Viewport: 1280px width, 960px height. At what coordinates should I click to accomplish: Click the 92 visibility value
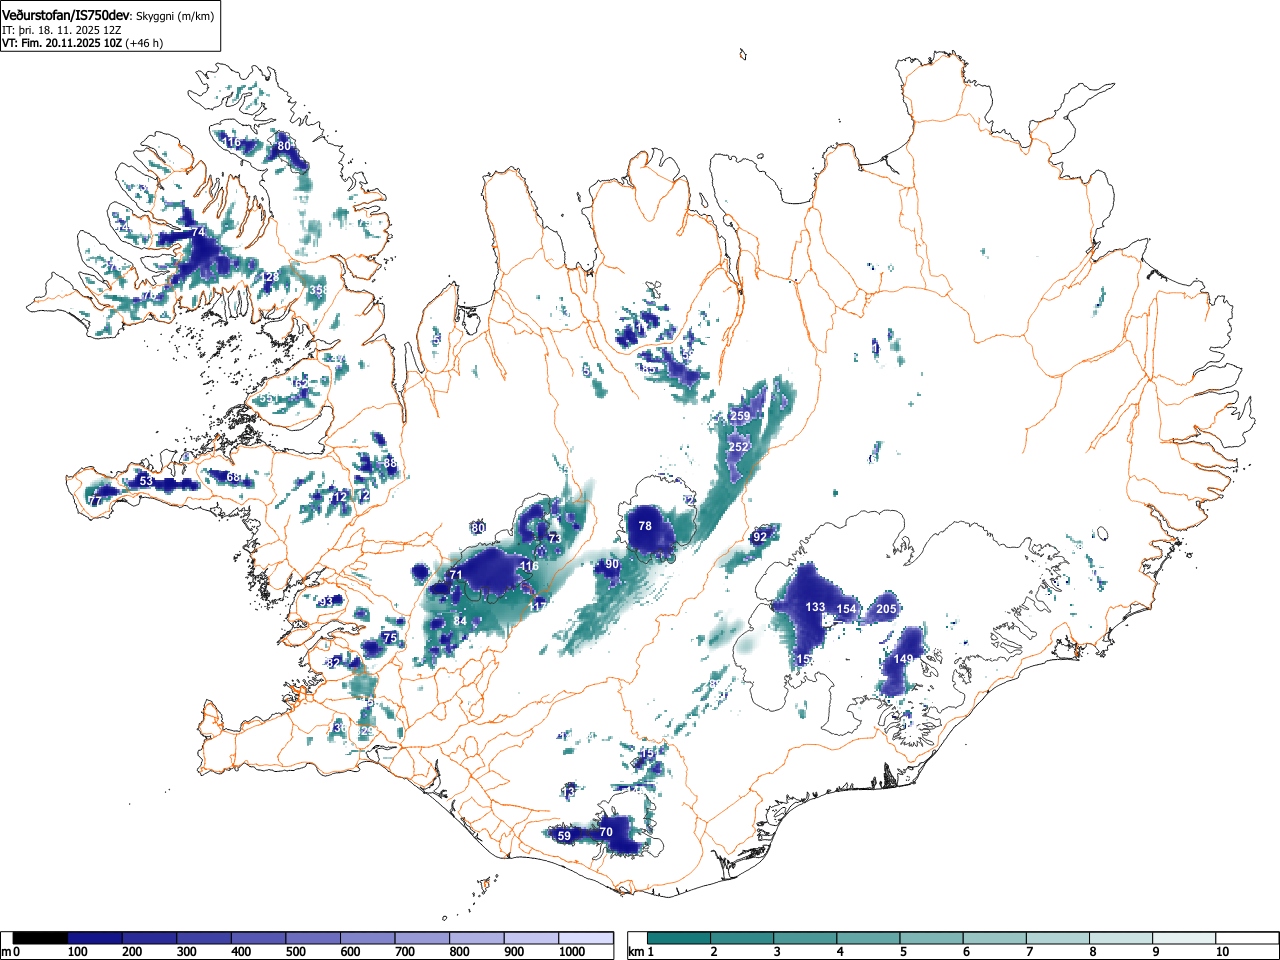[x=760, y=537]
